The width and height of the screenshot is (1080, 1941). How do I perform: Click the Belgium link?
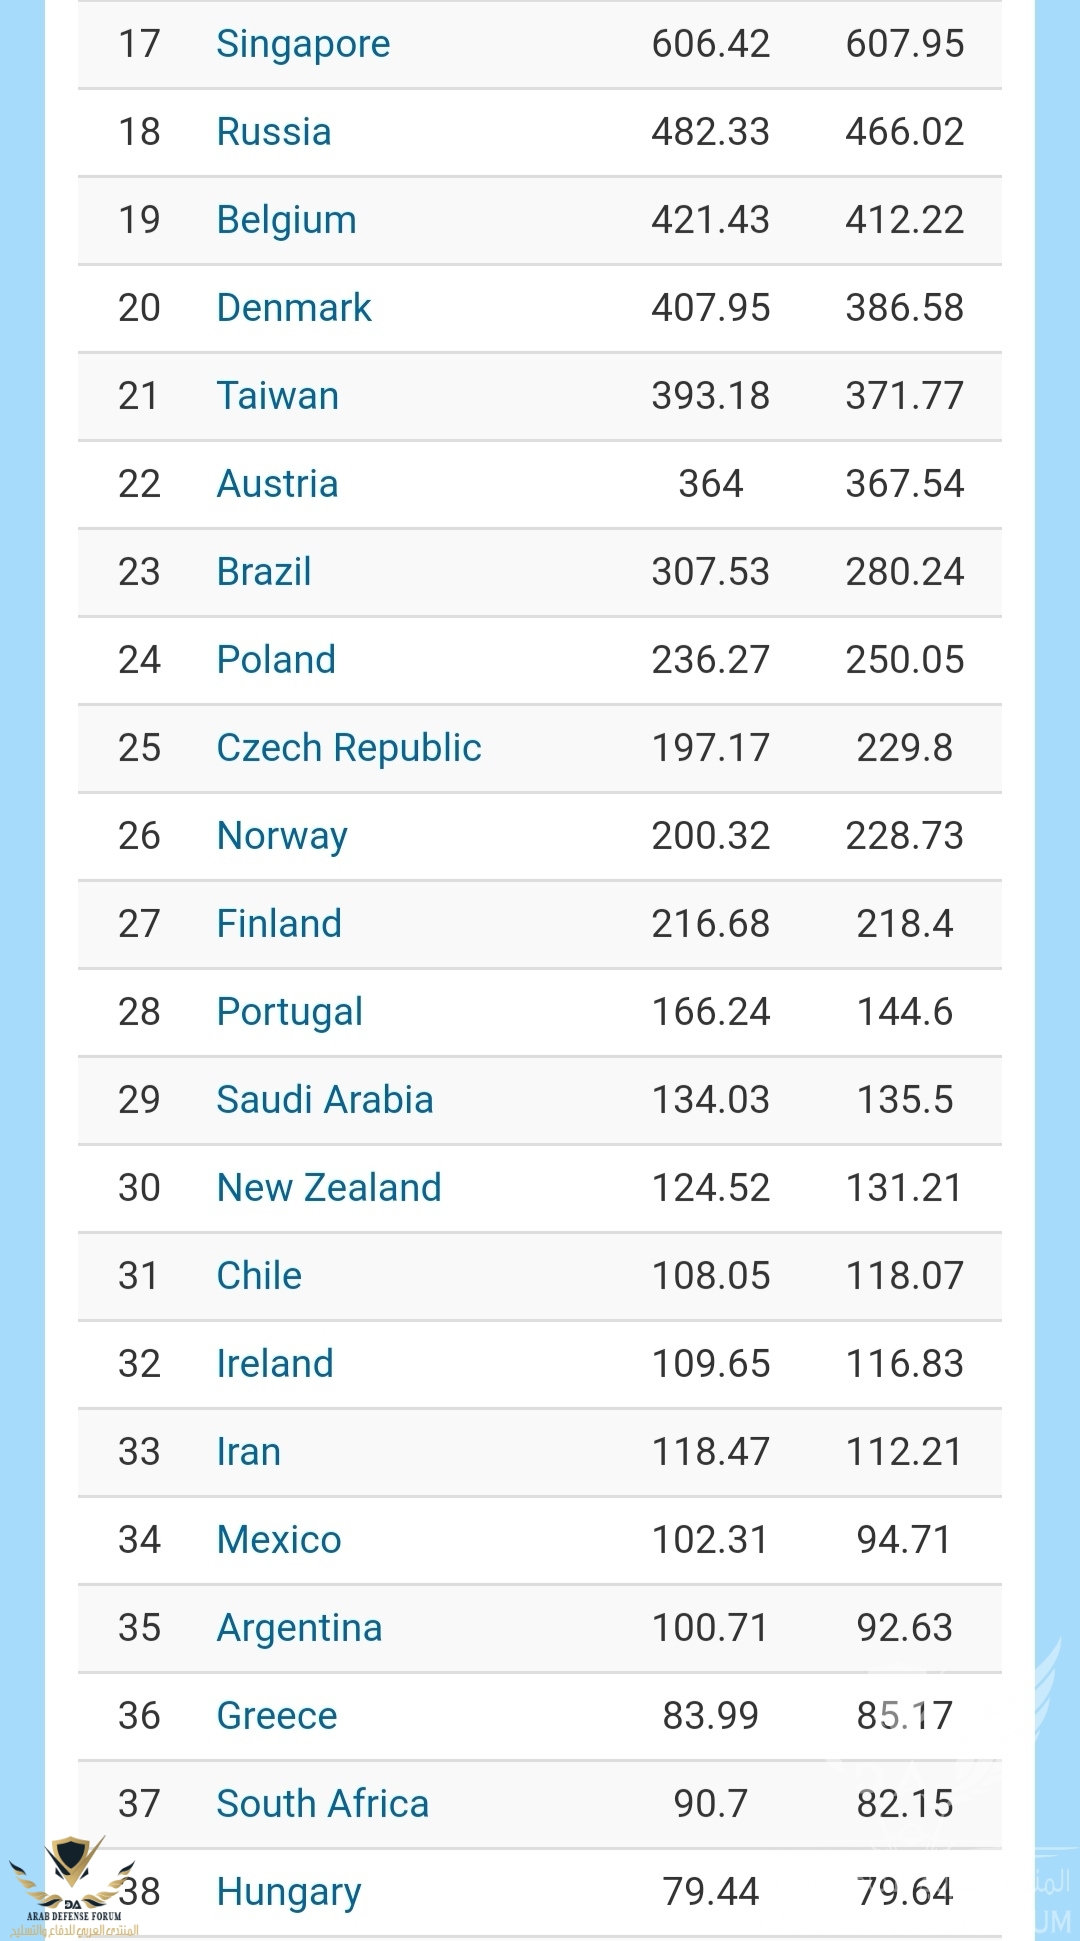click(x=286, y=221)
